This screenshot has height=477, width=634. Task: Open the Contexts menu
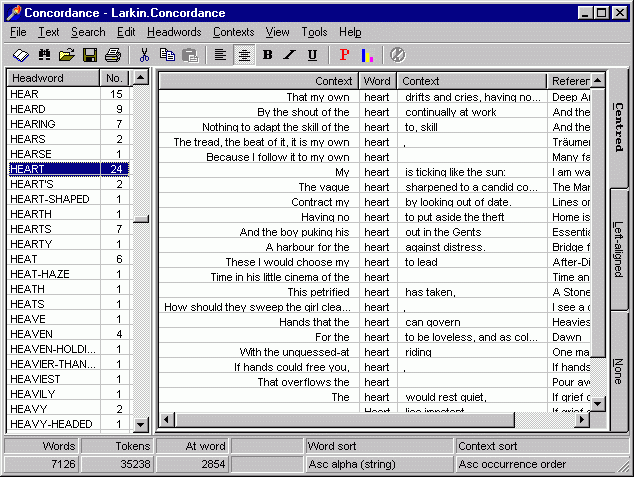pos(233,32)
